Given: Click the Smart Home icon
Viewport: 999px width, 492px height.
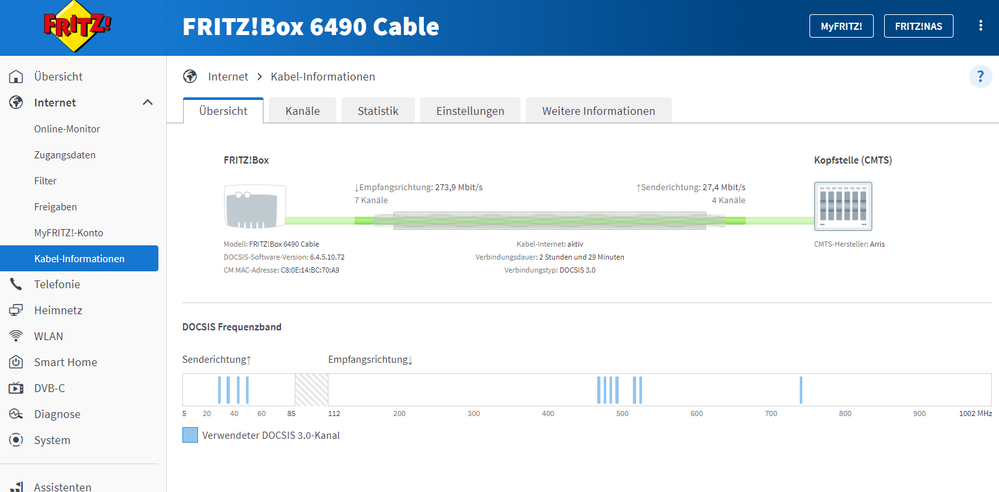Looking at the screenshot, I should [x=15, y=362].
